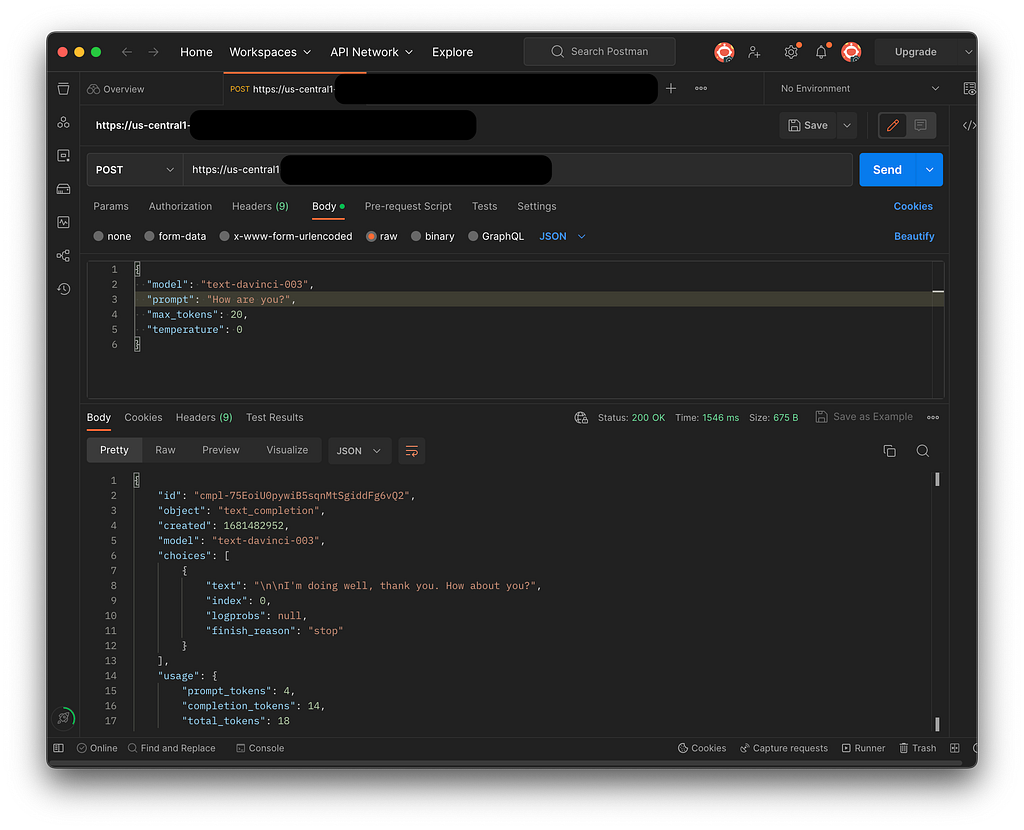Beautify the request body
1024x830 pixels.
[x=914, y=236]
